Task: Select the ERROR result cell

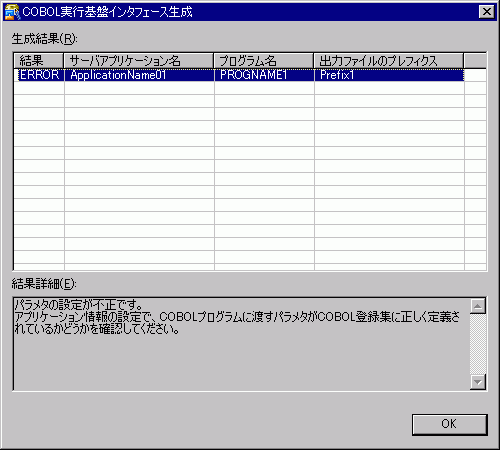Action: pyautogui.click(x=39, y=75)
